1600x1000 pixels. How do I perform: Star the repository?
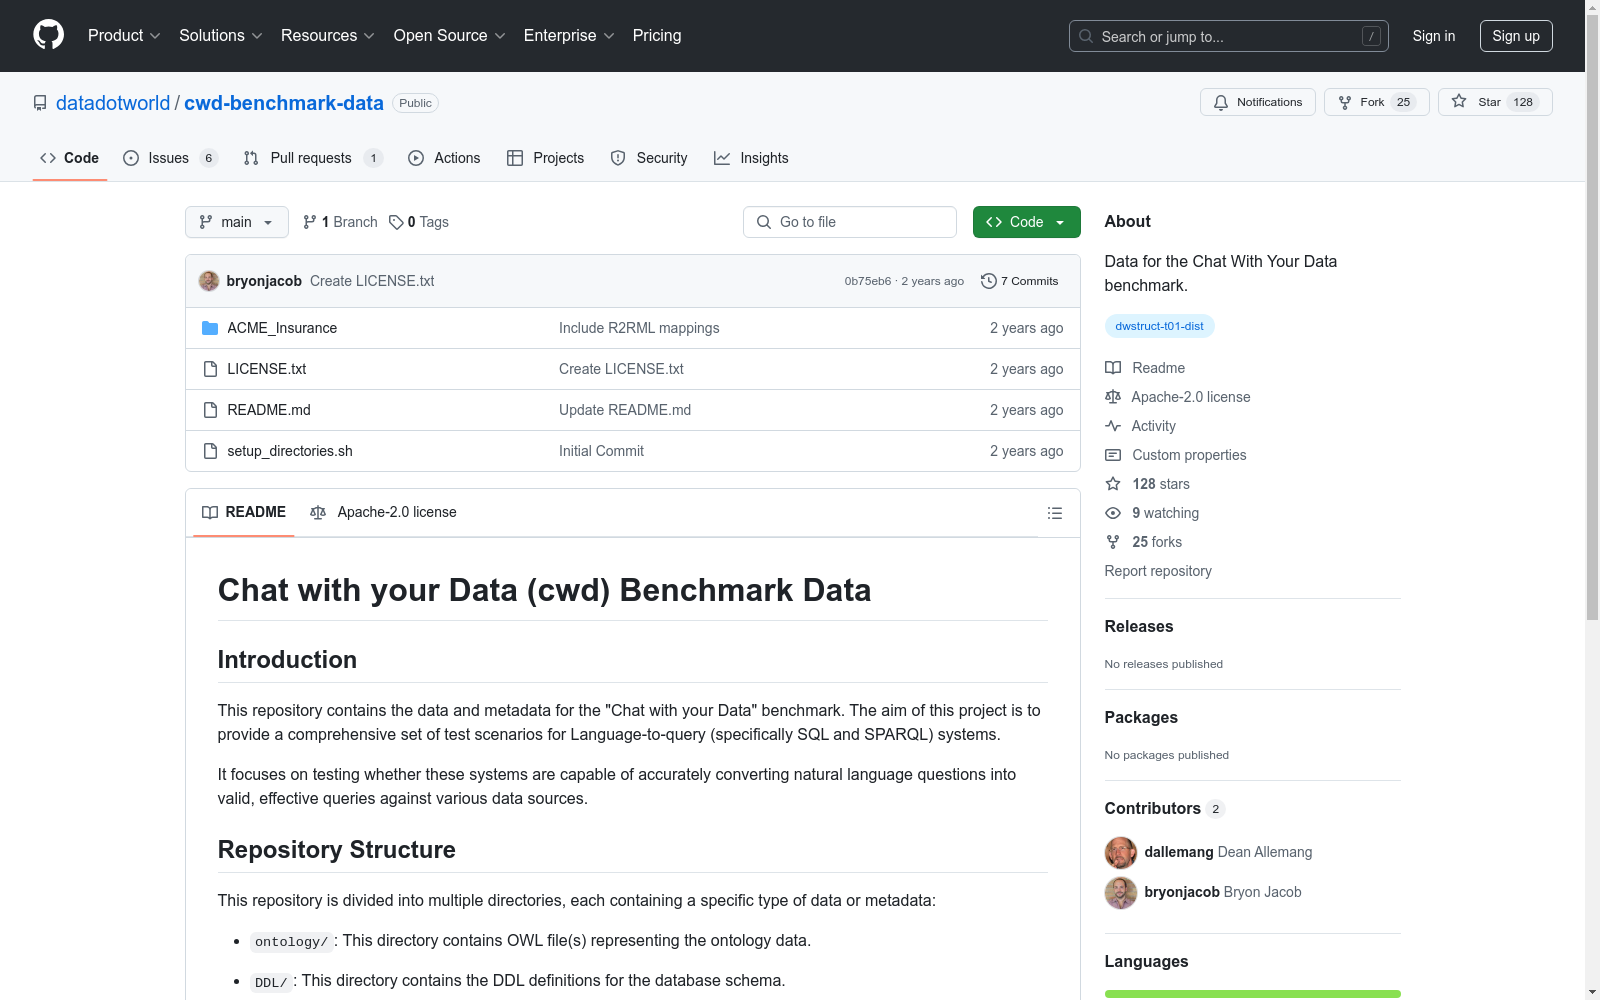pyautogui.click(x=1495, y=102)
